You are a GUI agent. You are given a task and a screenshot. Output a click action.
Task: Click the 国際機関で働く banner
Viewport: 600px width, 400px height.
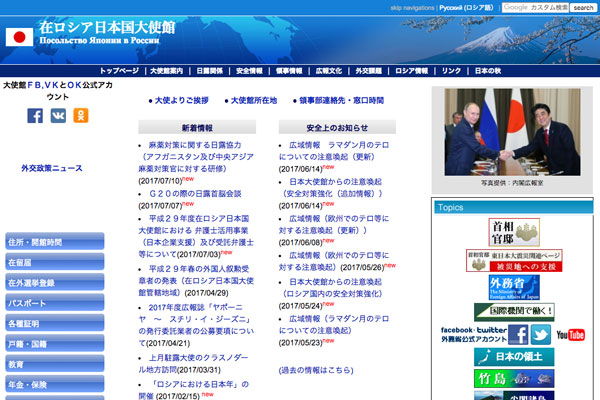point(515,312)
